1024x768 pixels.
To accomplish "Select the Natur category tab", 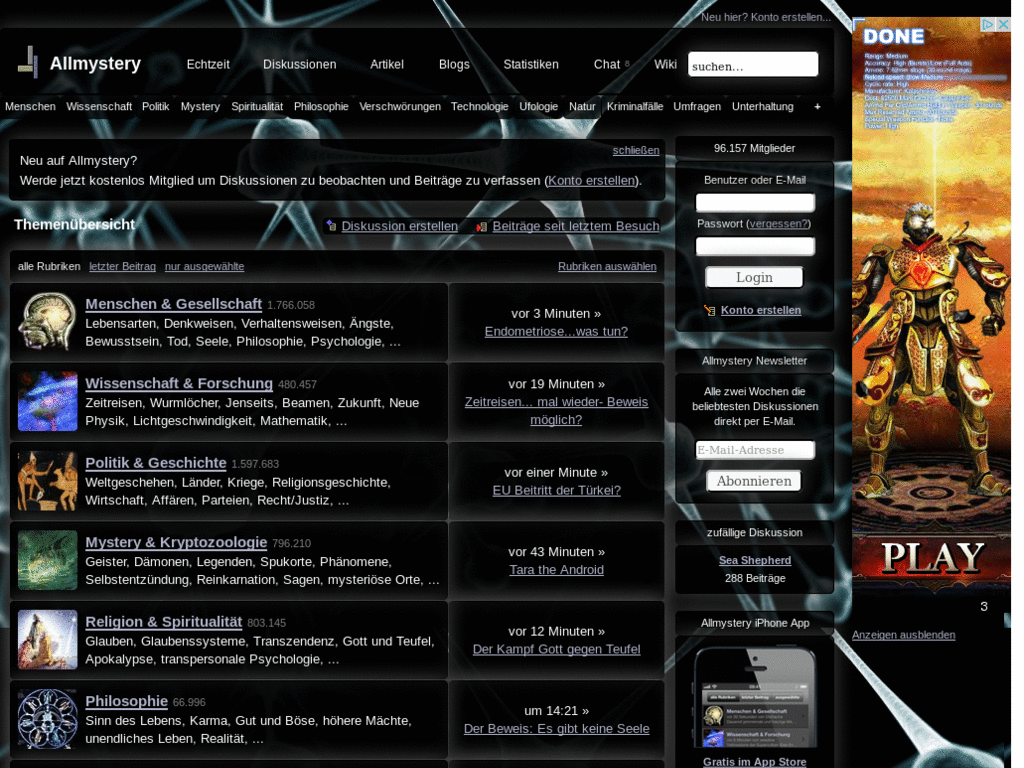I will coord(582,106).
